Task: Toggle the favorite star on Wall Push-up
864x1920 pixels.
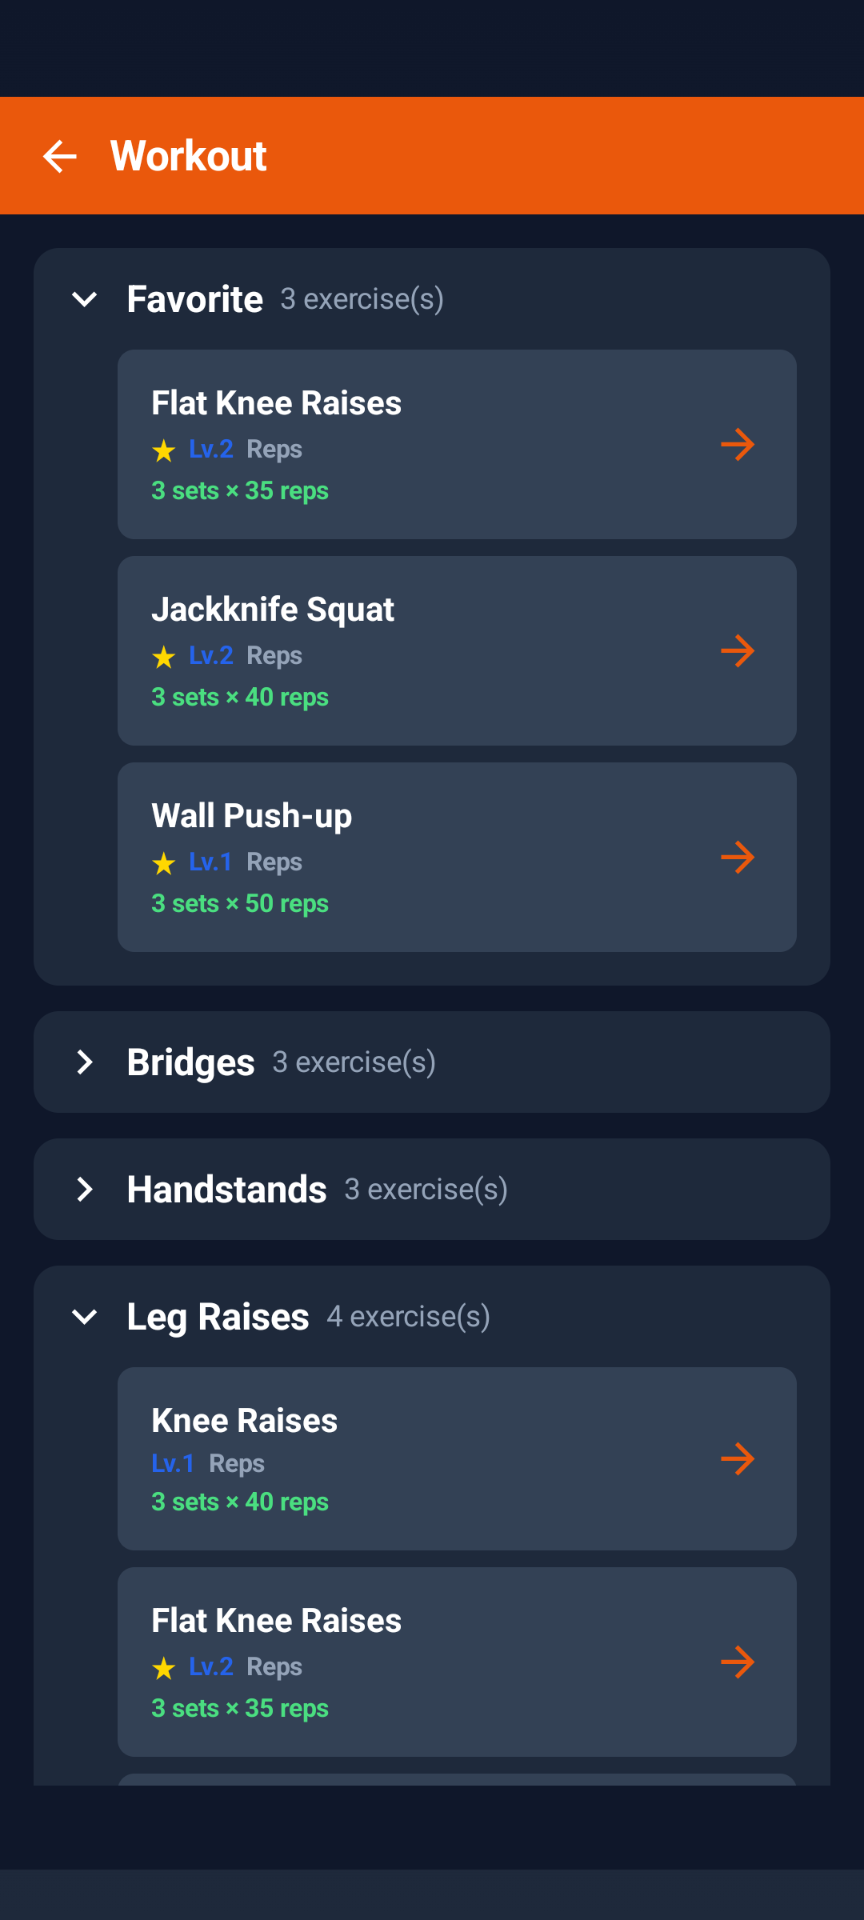Action: [164, 863]
